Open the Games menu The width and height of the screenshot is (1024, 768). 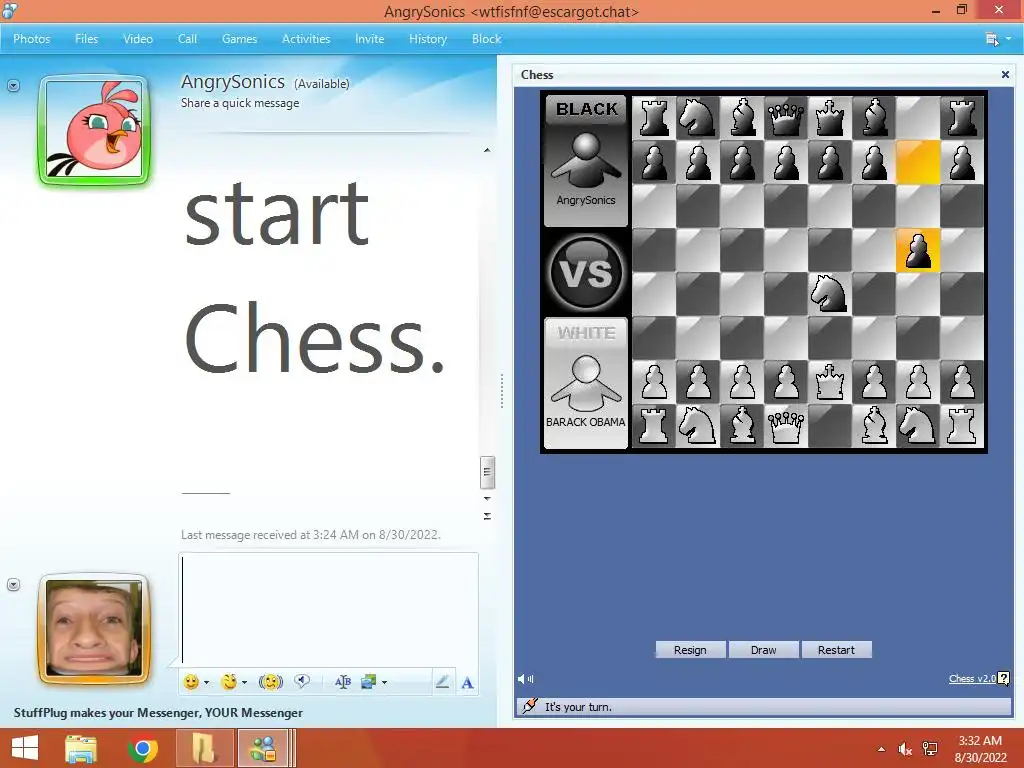click(x=240, y=39)
